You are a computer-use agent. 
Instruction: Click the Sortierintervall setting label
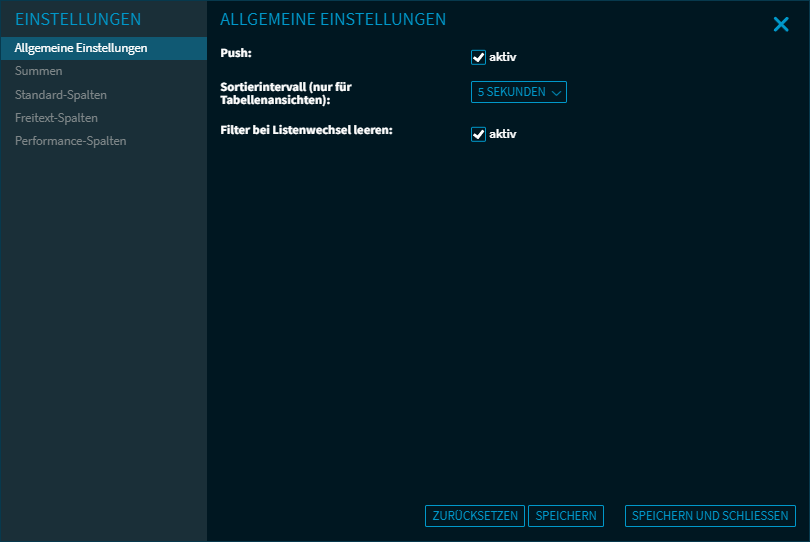pyautogui.click(x=285, y=93)
